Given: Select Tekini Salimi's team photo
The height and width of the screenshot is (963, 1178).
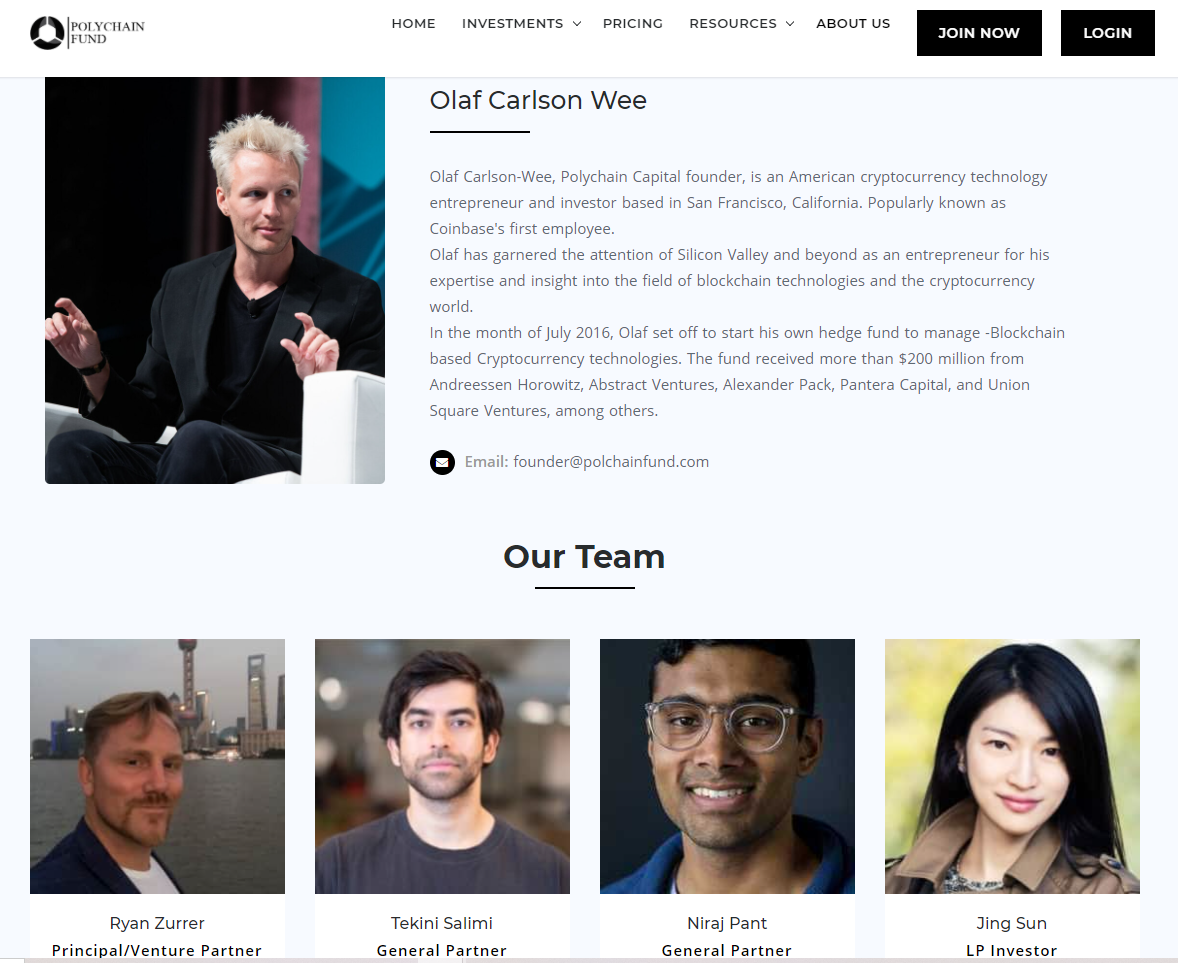Looking at the screenshot, I should click(442, 766).
